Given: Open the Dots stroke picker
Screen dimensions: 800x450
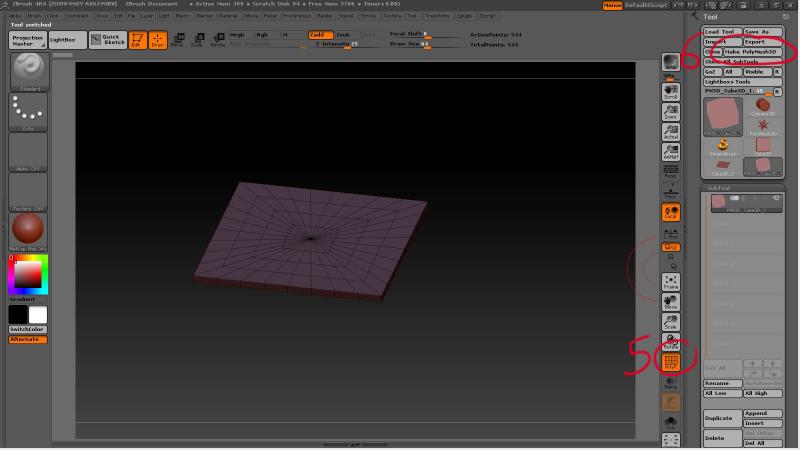Looking at the screenshot, I should point(28,112).
